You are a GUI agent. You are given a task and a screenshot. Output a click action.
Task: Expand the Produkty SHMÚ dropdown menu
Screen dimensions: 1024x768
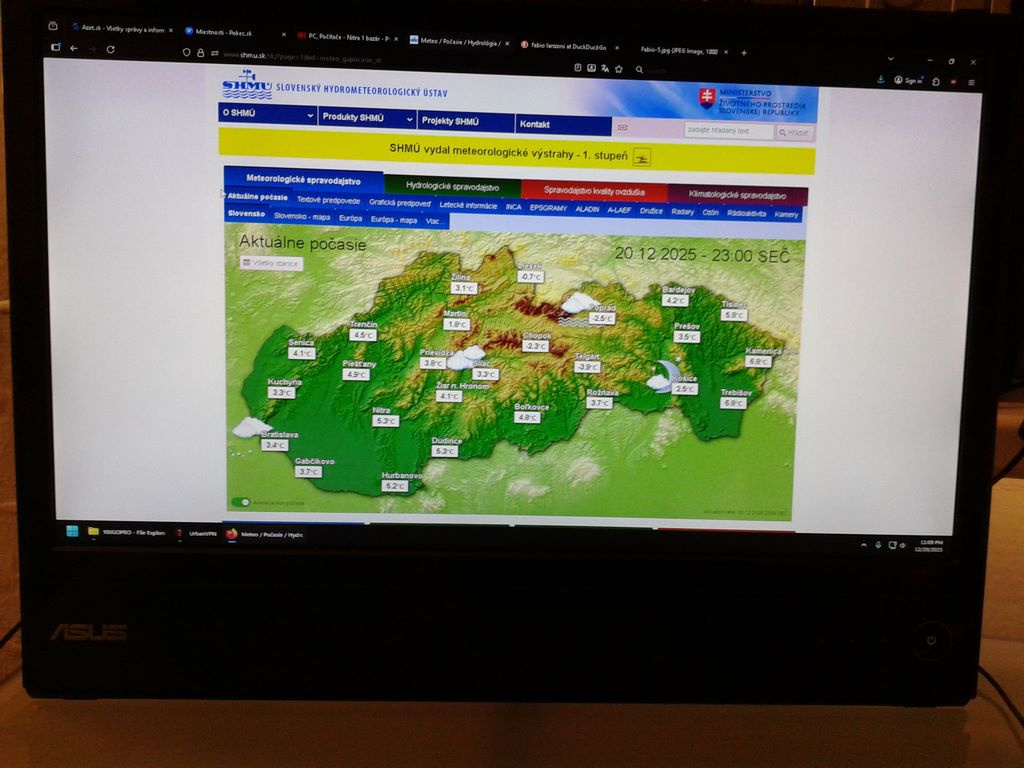click(367, 118)
